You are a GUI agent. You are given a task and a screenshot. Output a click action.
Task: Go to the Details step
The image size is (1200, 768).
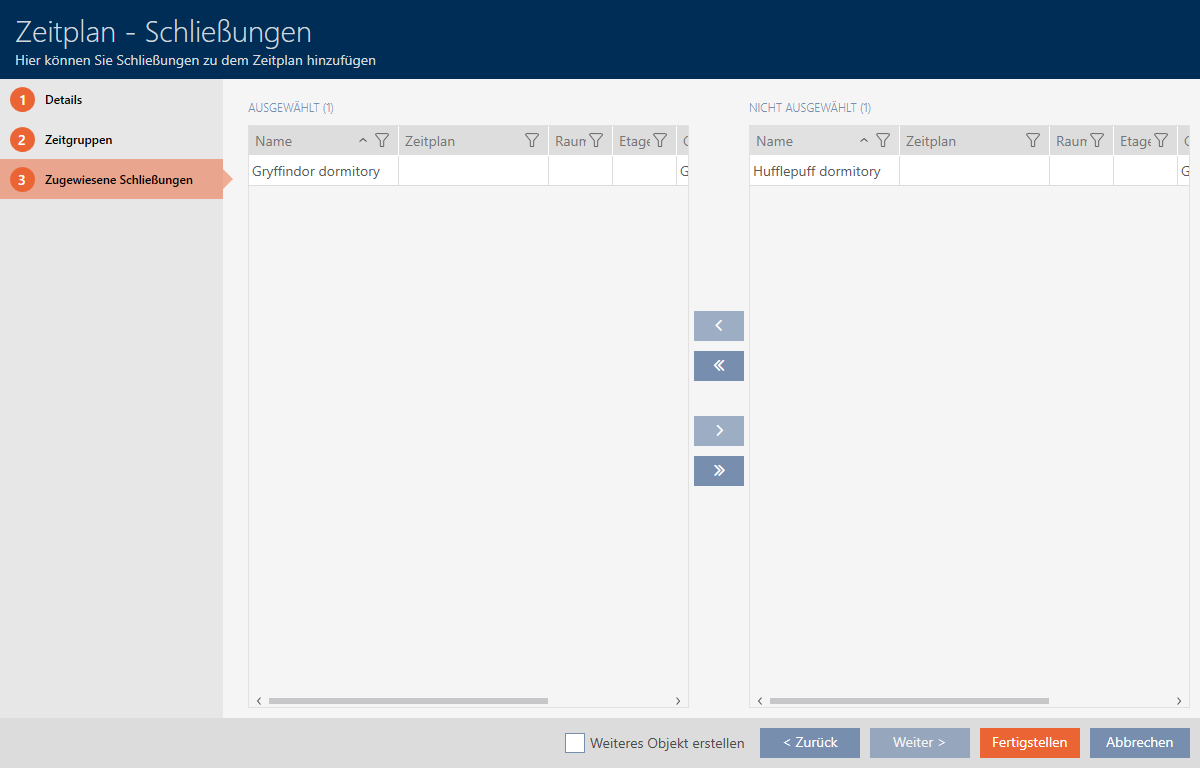pos(63,100)
